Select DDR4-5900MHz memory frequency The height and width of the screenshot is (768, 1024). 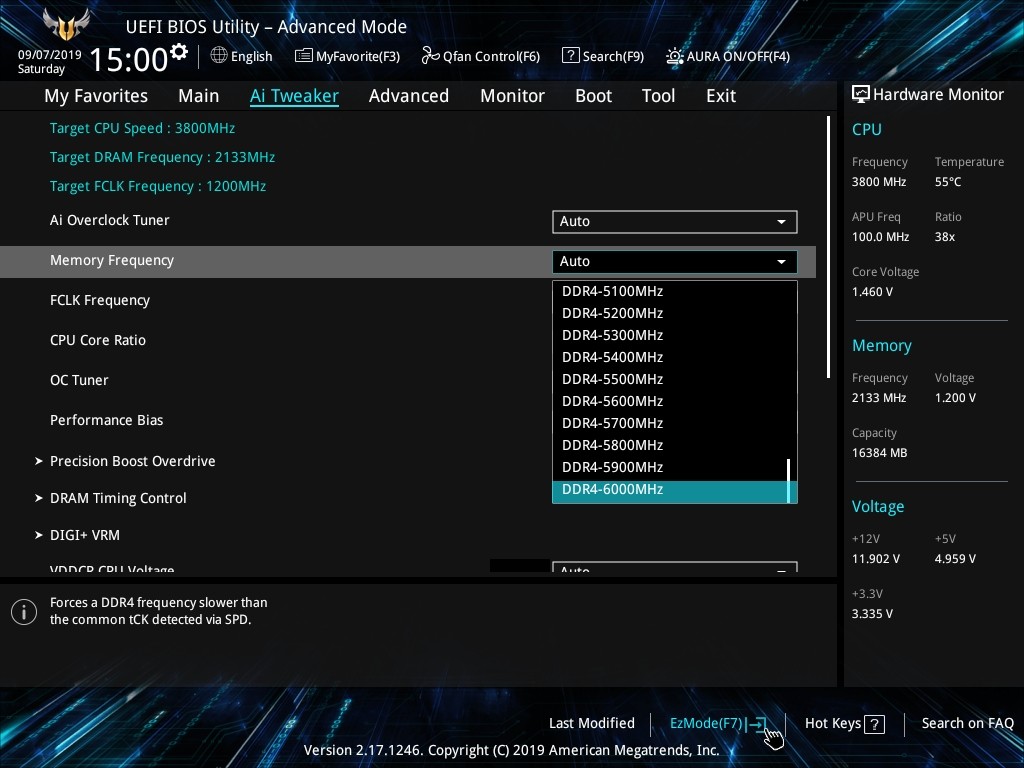coord(670,468)
